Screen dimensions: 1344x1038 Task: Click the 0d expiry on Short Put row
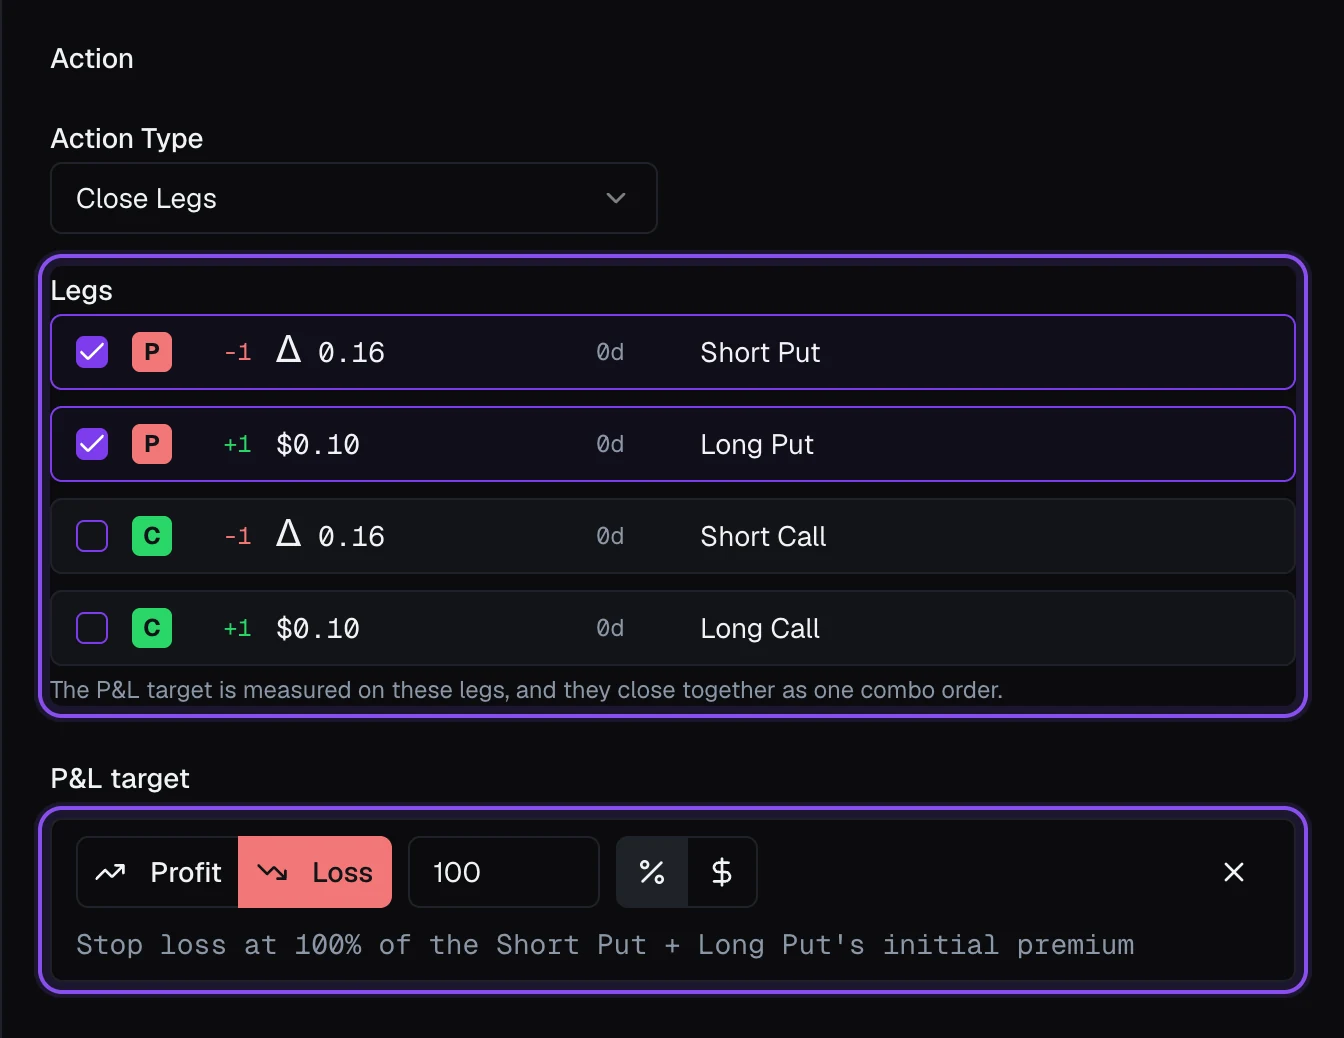(x=610, y=352)
